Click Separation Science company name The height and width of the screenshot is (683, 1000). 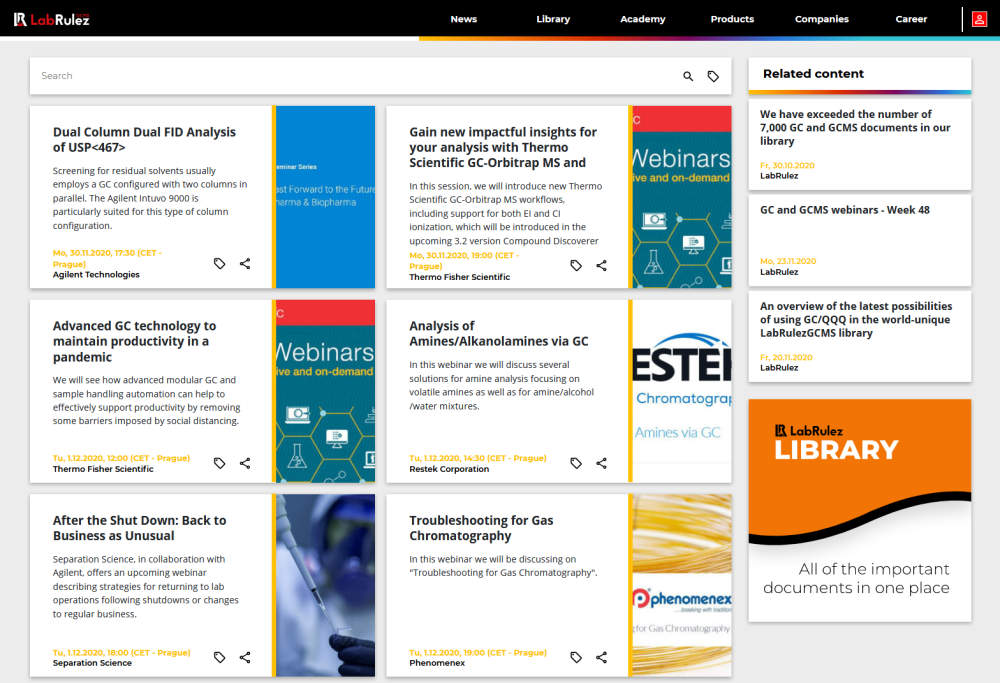[92, 663]
